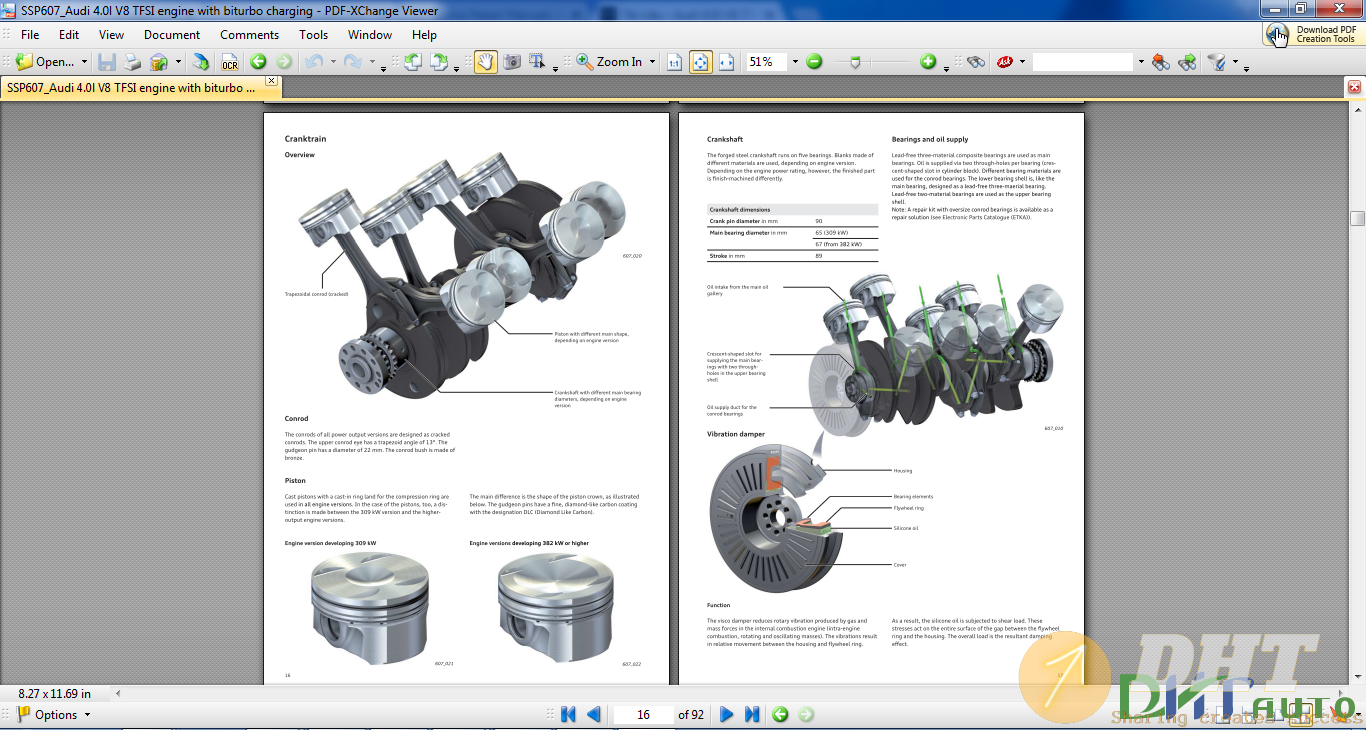Click the funnel search options icon
This screenshot has height=730, width=1366.
tap(1216, 62)
